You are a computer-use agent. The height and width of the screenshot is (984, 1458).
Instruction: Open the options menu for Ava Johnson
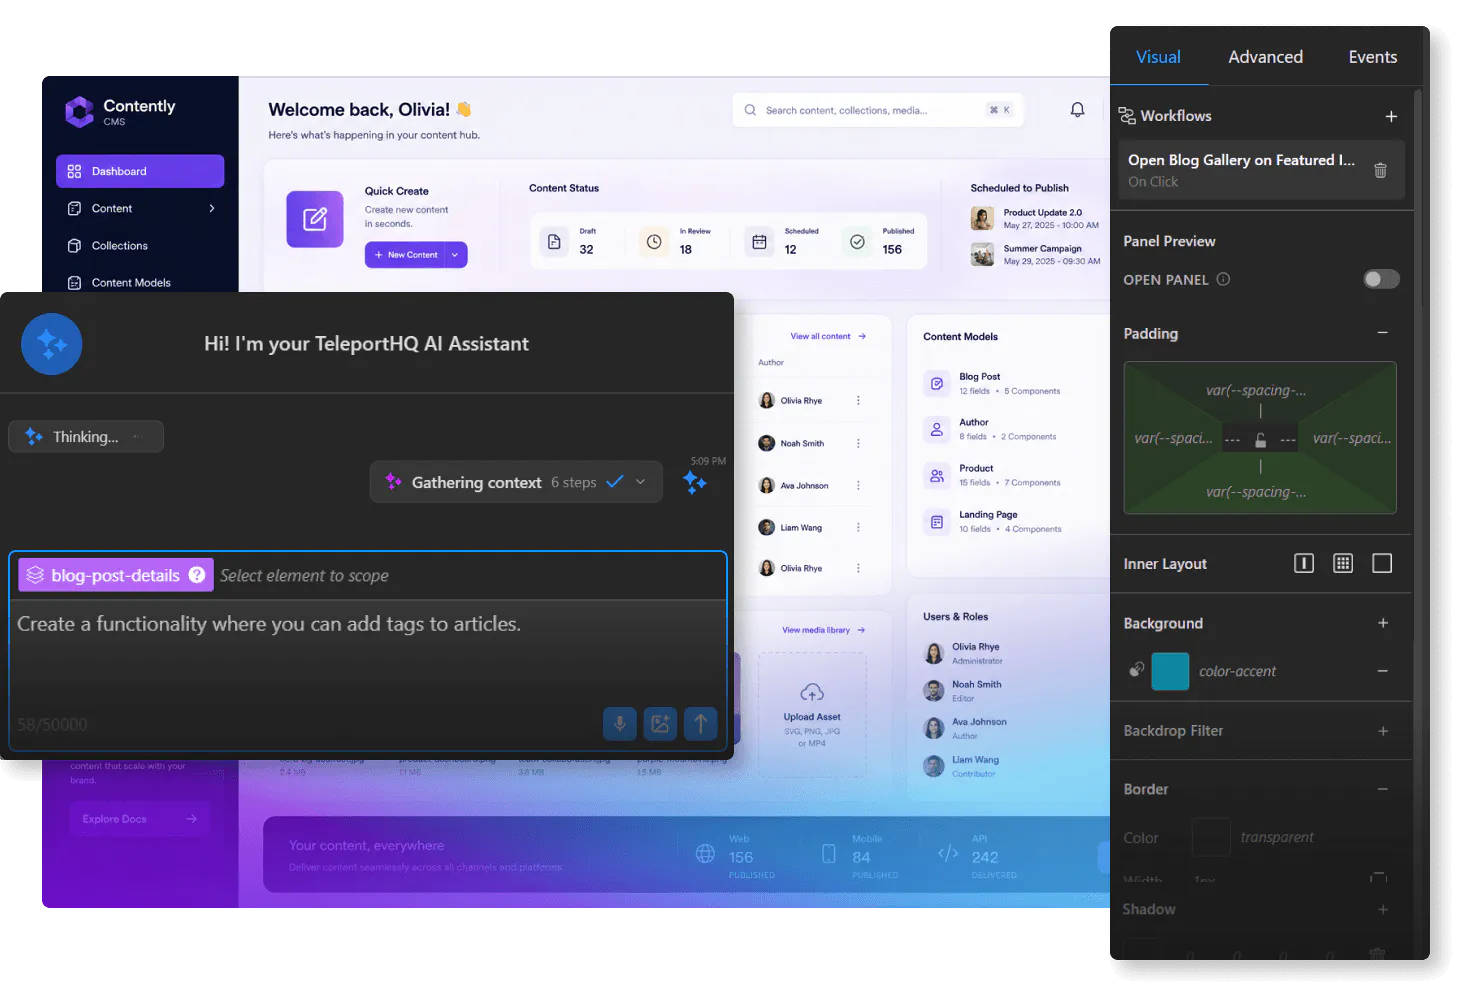click(x=858, y=485)
